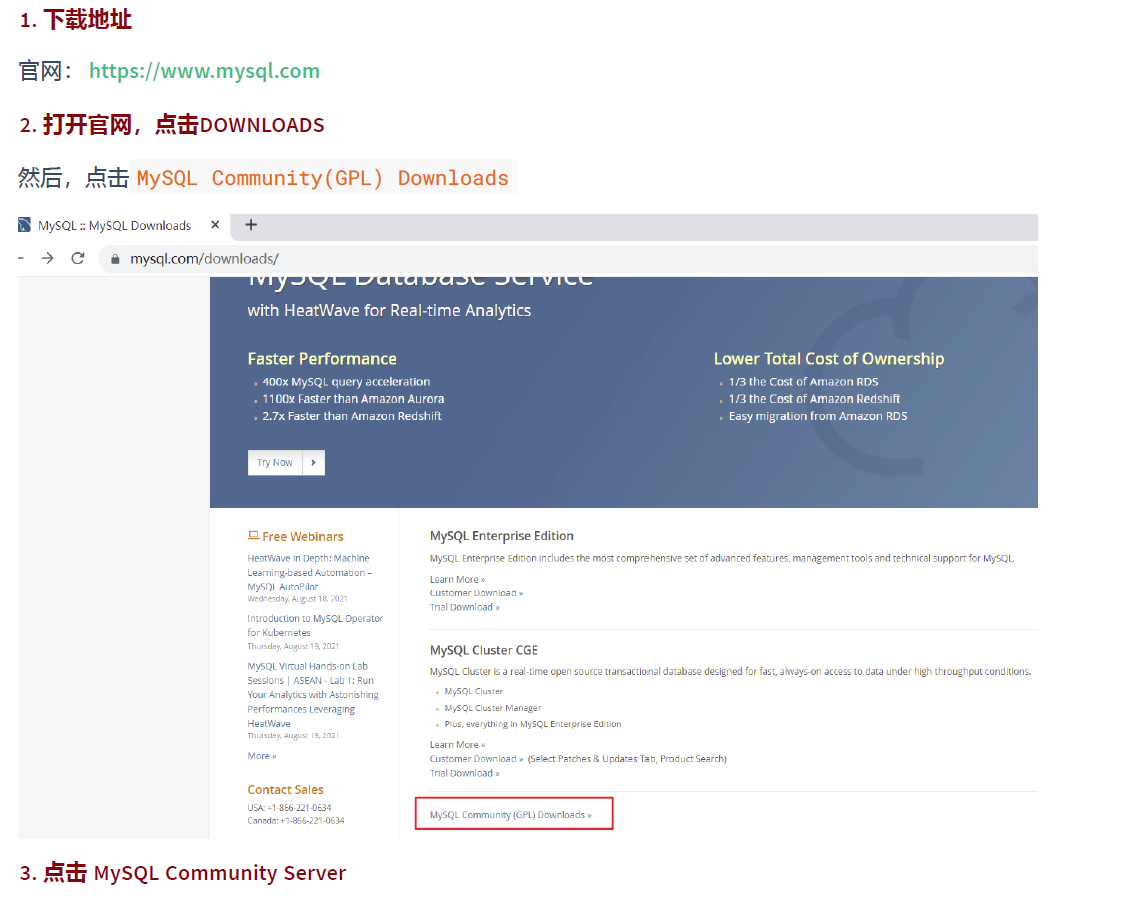Select 'MySQL Cluster Manager' bullet item
Image resolution: width=1135 pixels, height=911 pixels.
[x=493, y=708]
